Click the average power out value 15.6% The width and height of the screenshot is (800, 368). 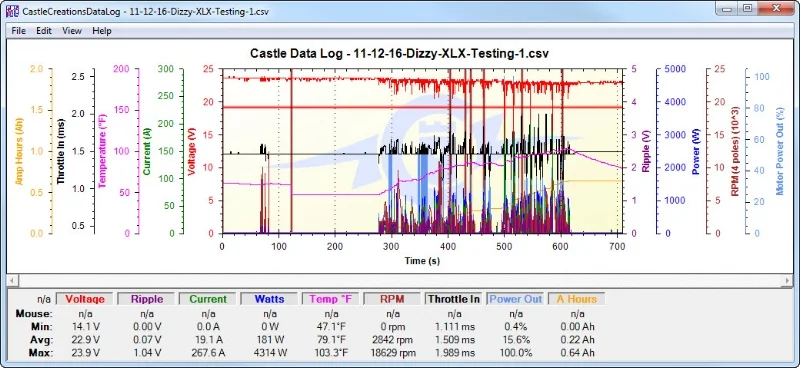click(515, 339)
